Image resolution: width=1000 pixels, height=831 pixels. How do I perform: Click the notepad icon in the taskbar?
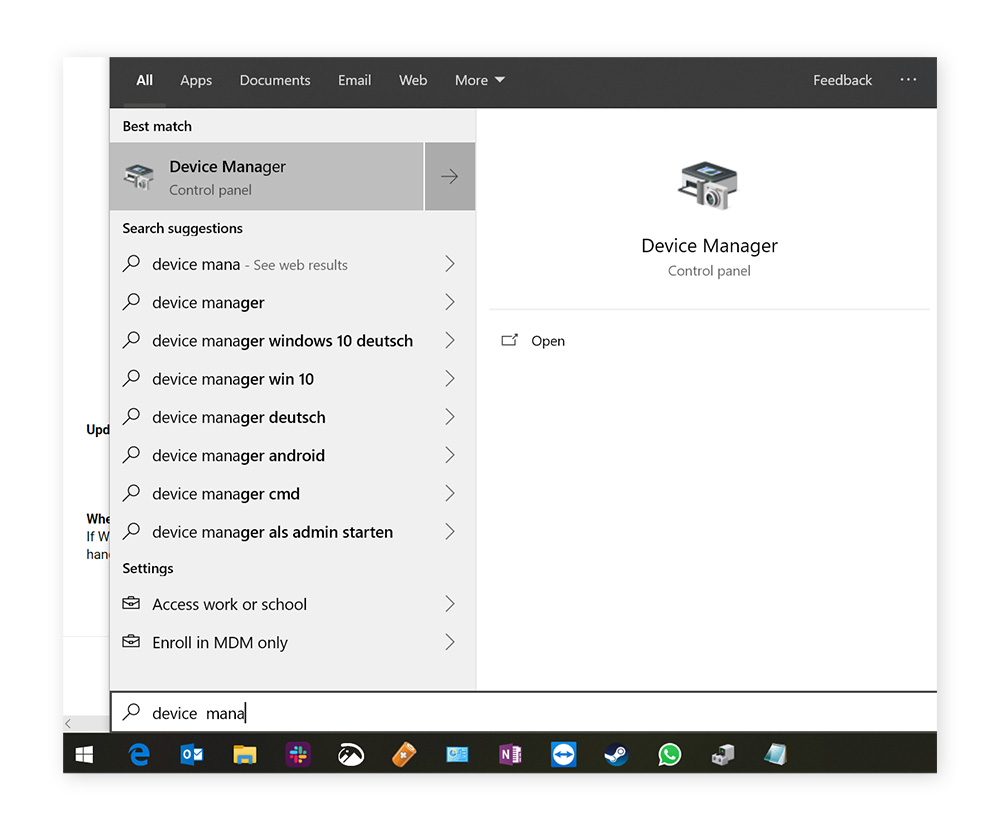coord(776,754)
